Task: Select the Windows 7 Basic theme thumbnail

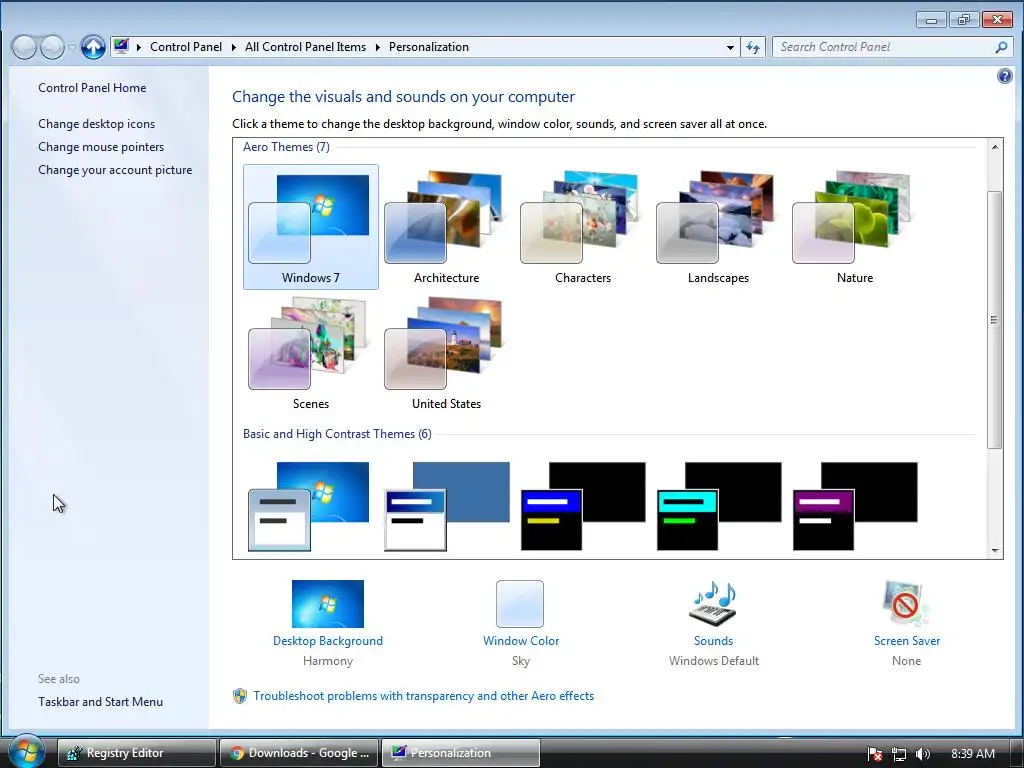Action: click(309, 506)
